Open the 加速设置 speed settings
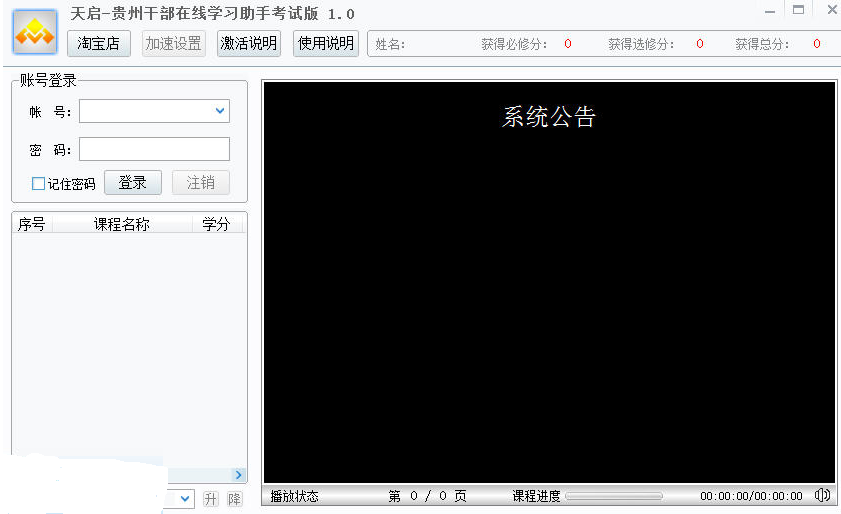Image resolution: width=841 pixels, height=514 pixels. tap(173, 43)
